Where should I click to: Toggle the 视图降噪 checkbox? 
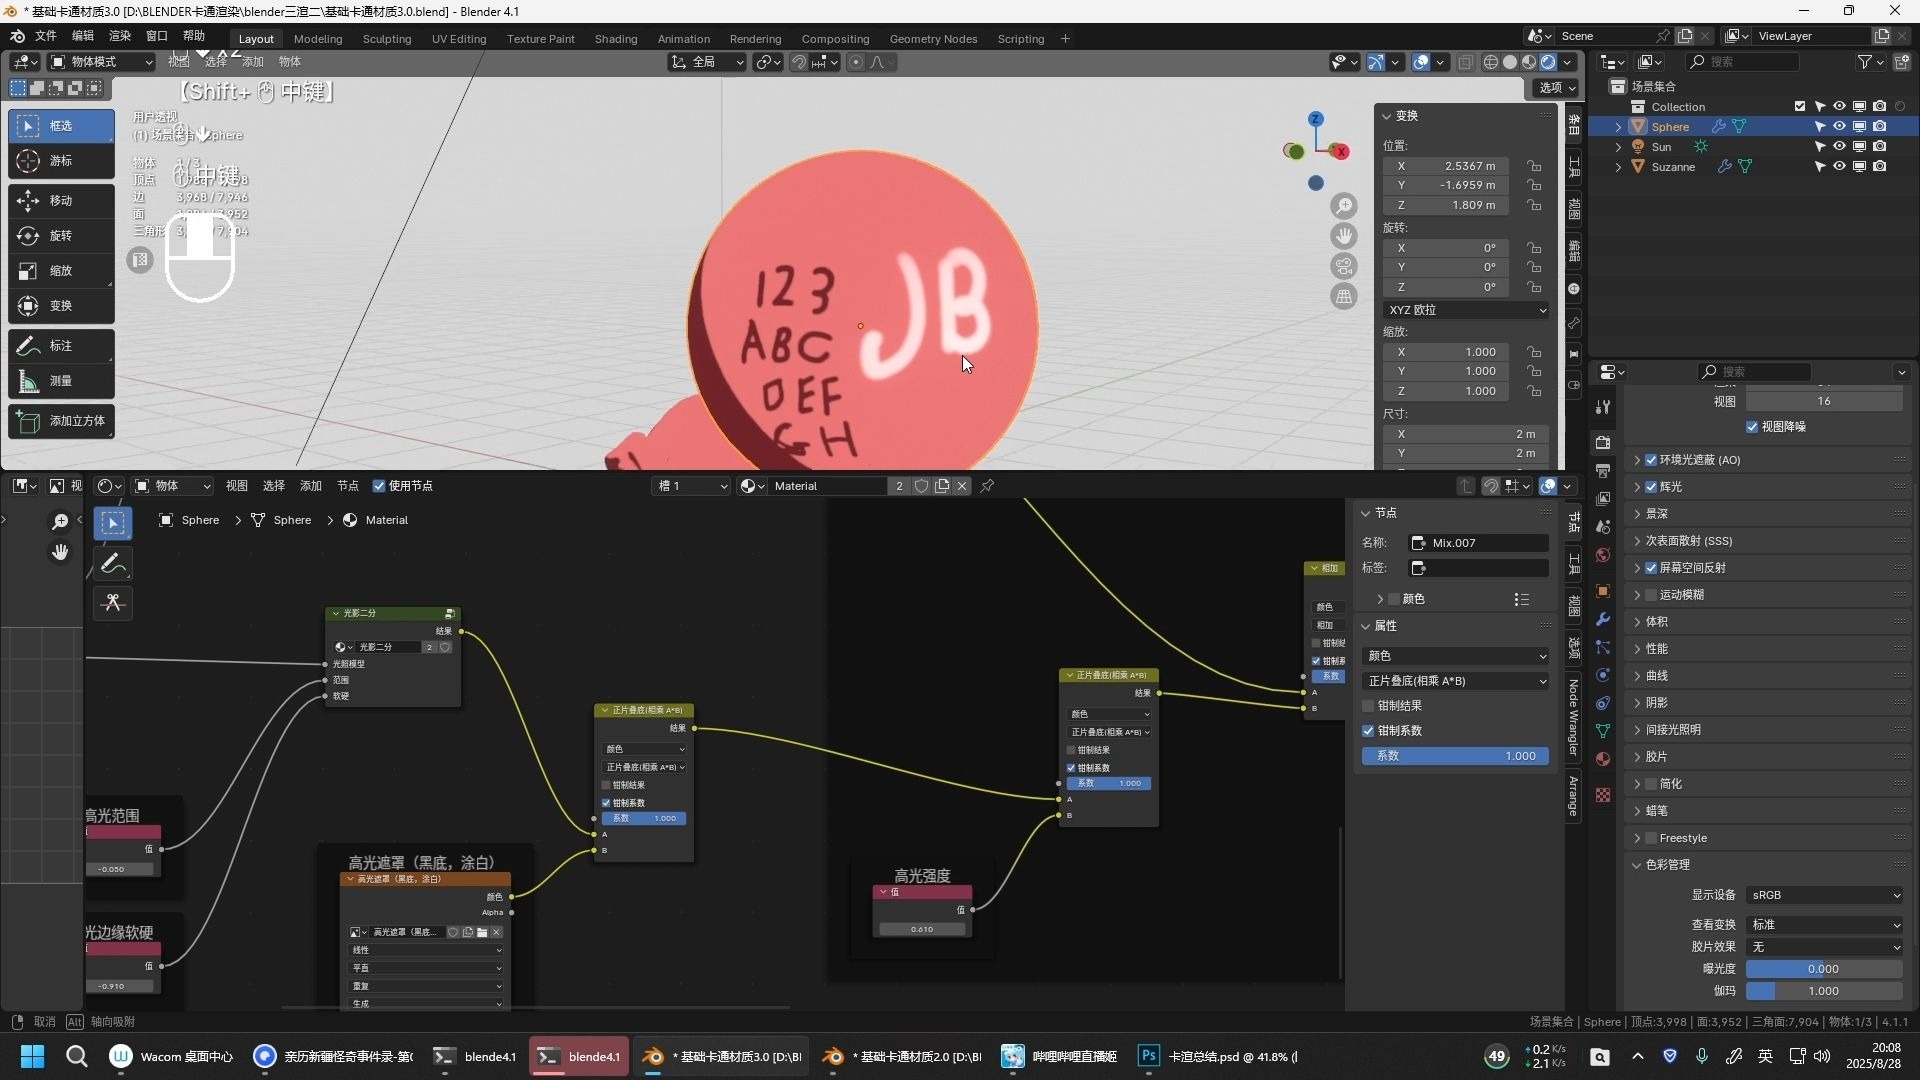(x=1752, y=427)
